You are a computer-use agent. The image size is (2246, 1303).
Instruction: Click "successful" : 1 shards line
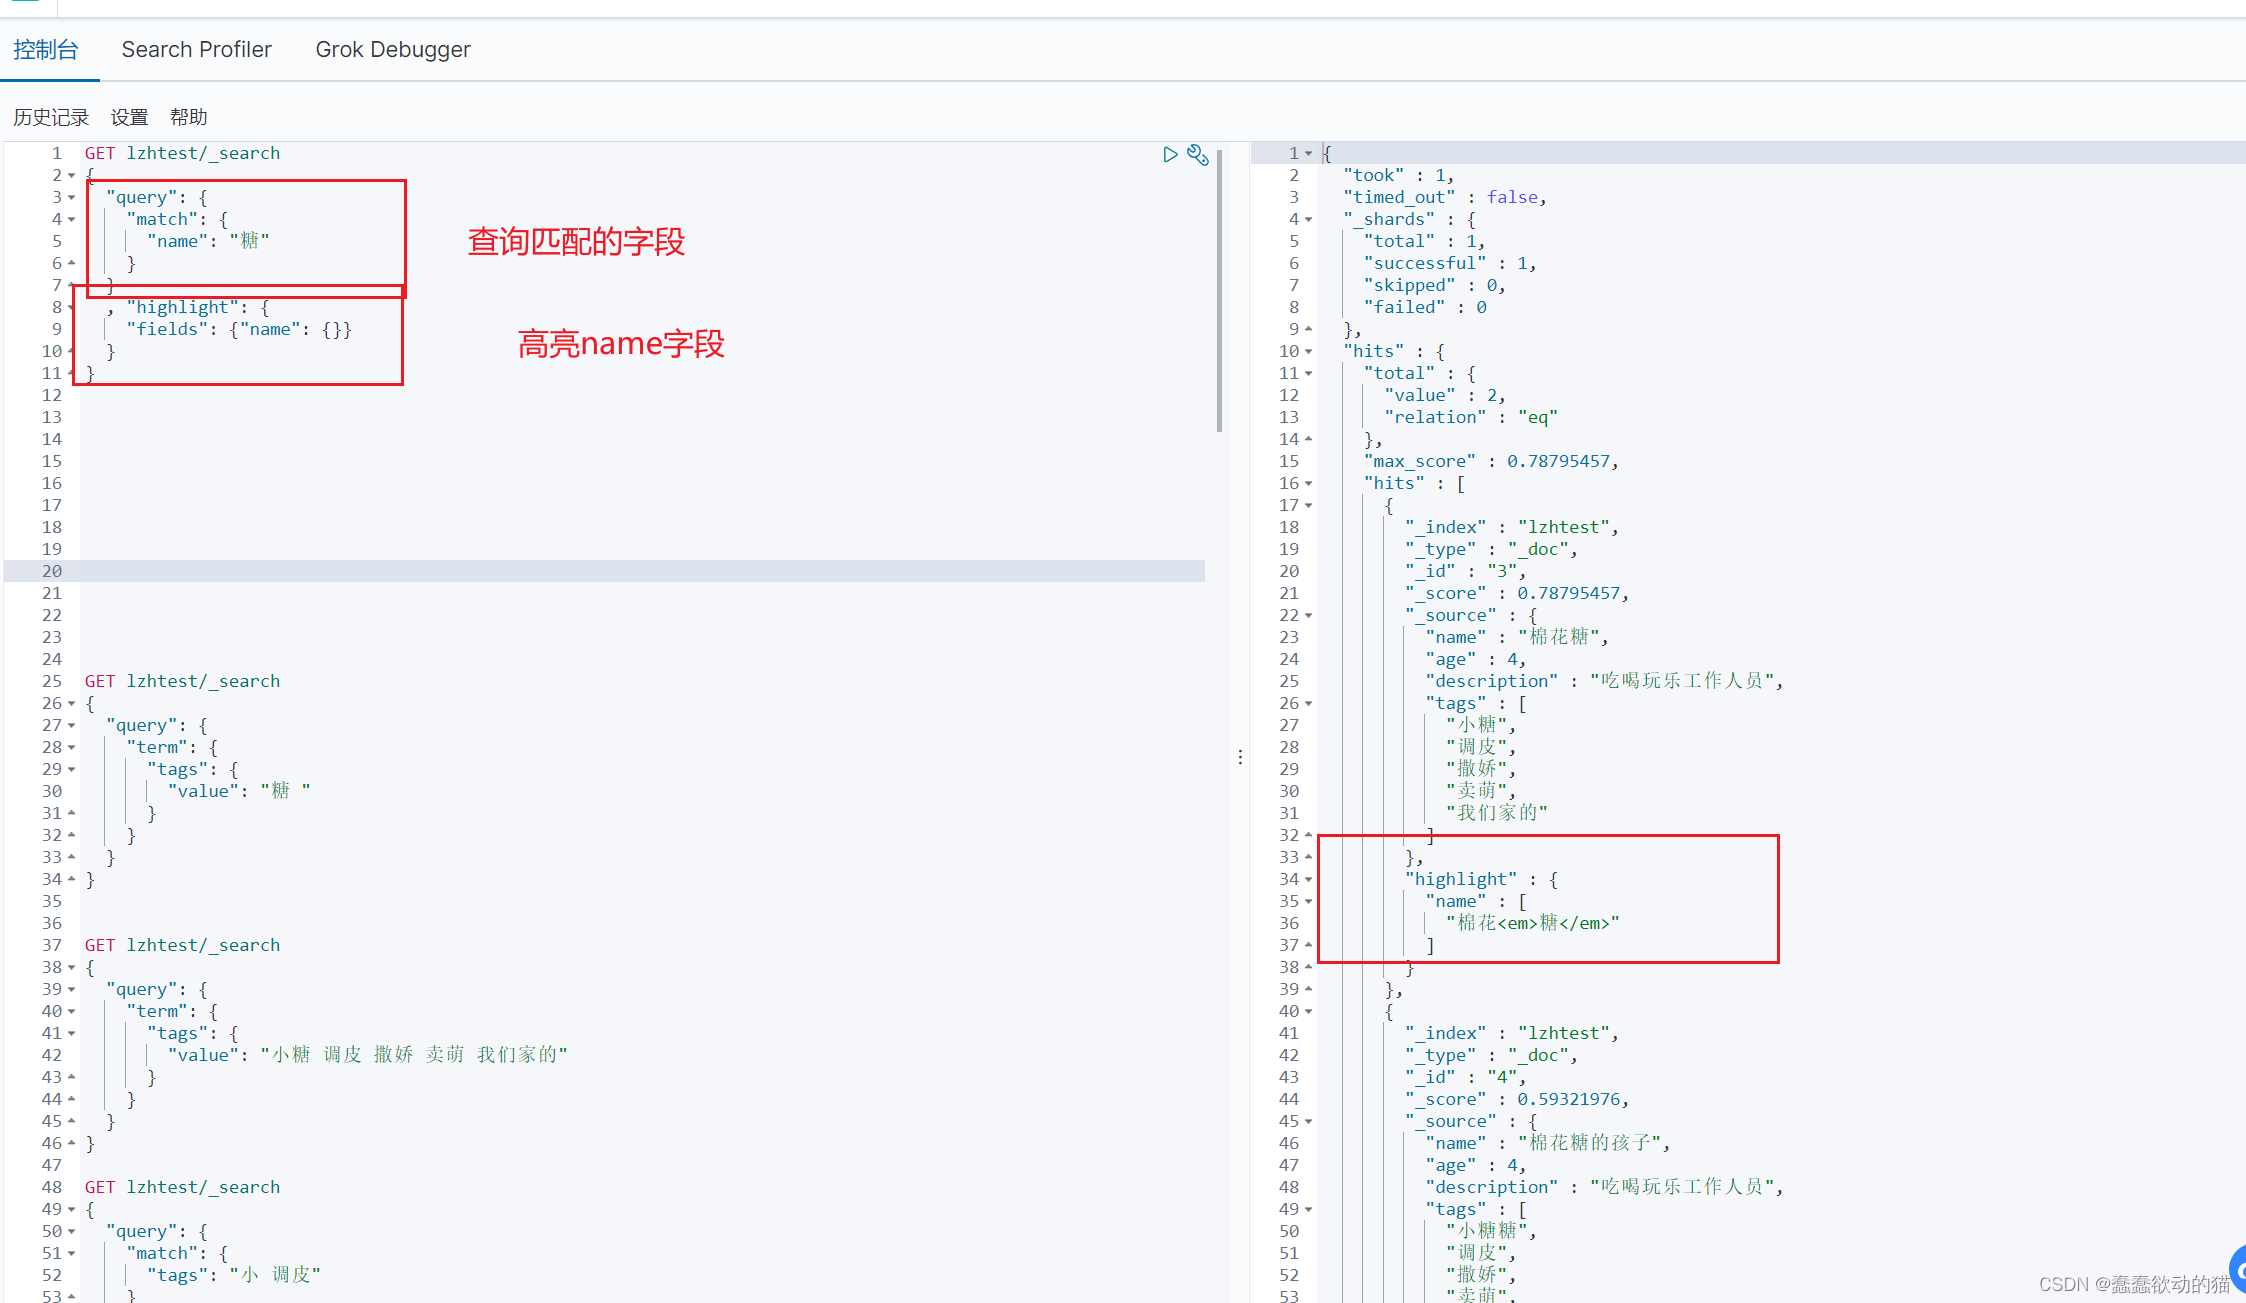click(1450, 263)
